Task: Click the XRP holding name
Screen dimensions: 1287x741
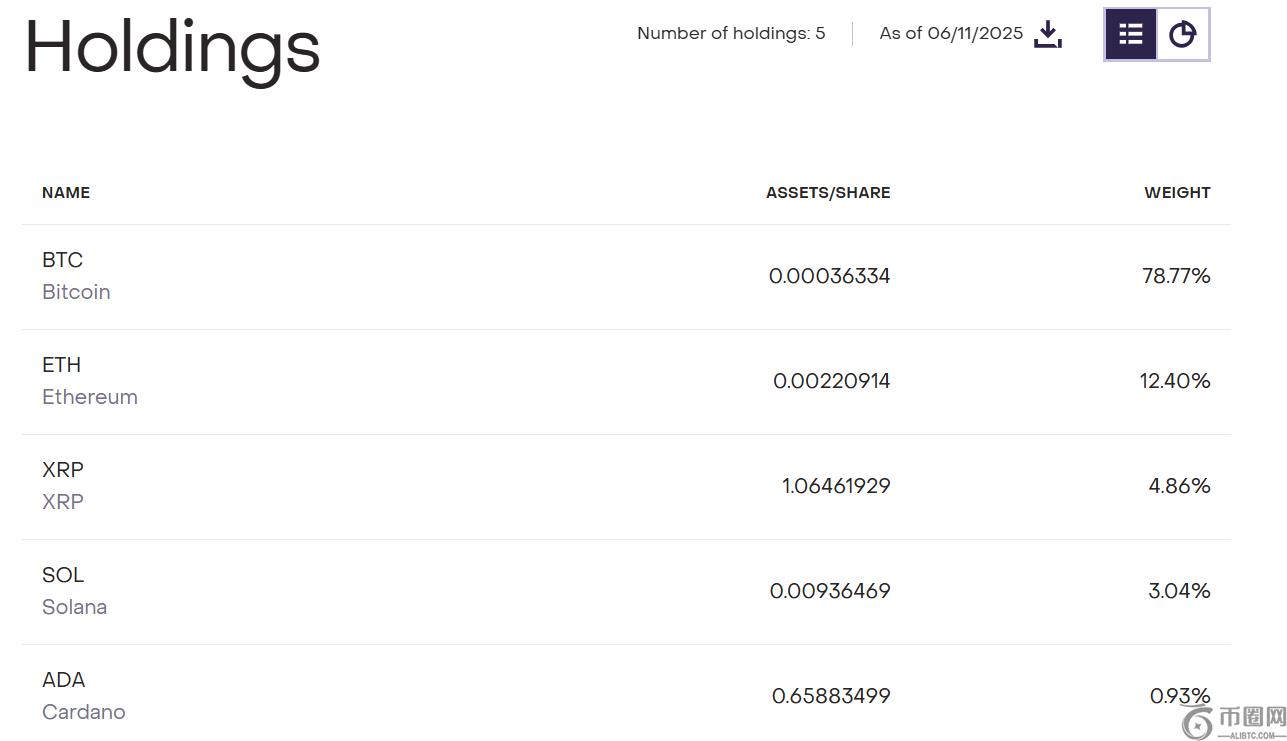Action: (x=63, y=470)
